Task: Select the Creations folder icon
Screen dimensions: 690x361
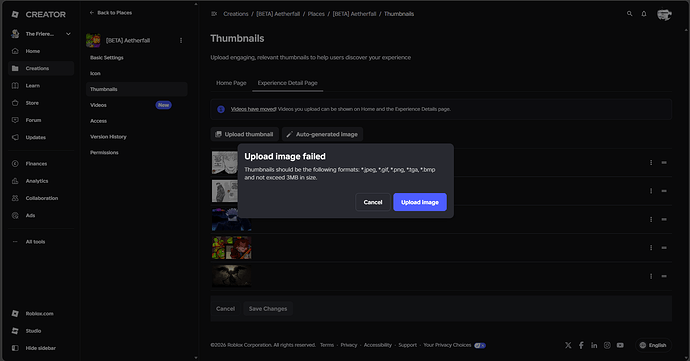Action: pos(15,68)
